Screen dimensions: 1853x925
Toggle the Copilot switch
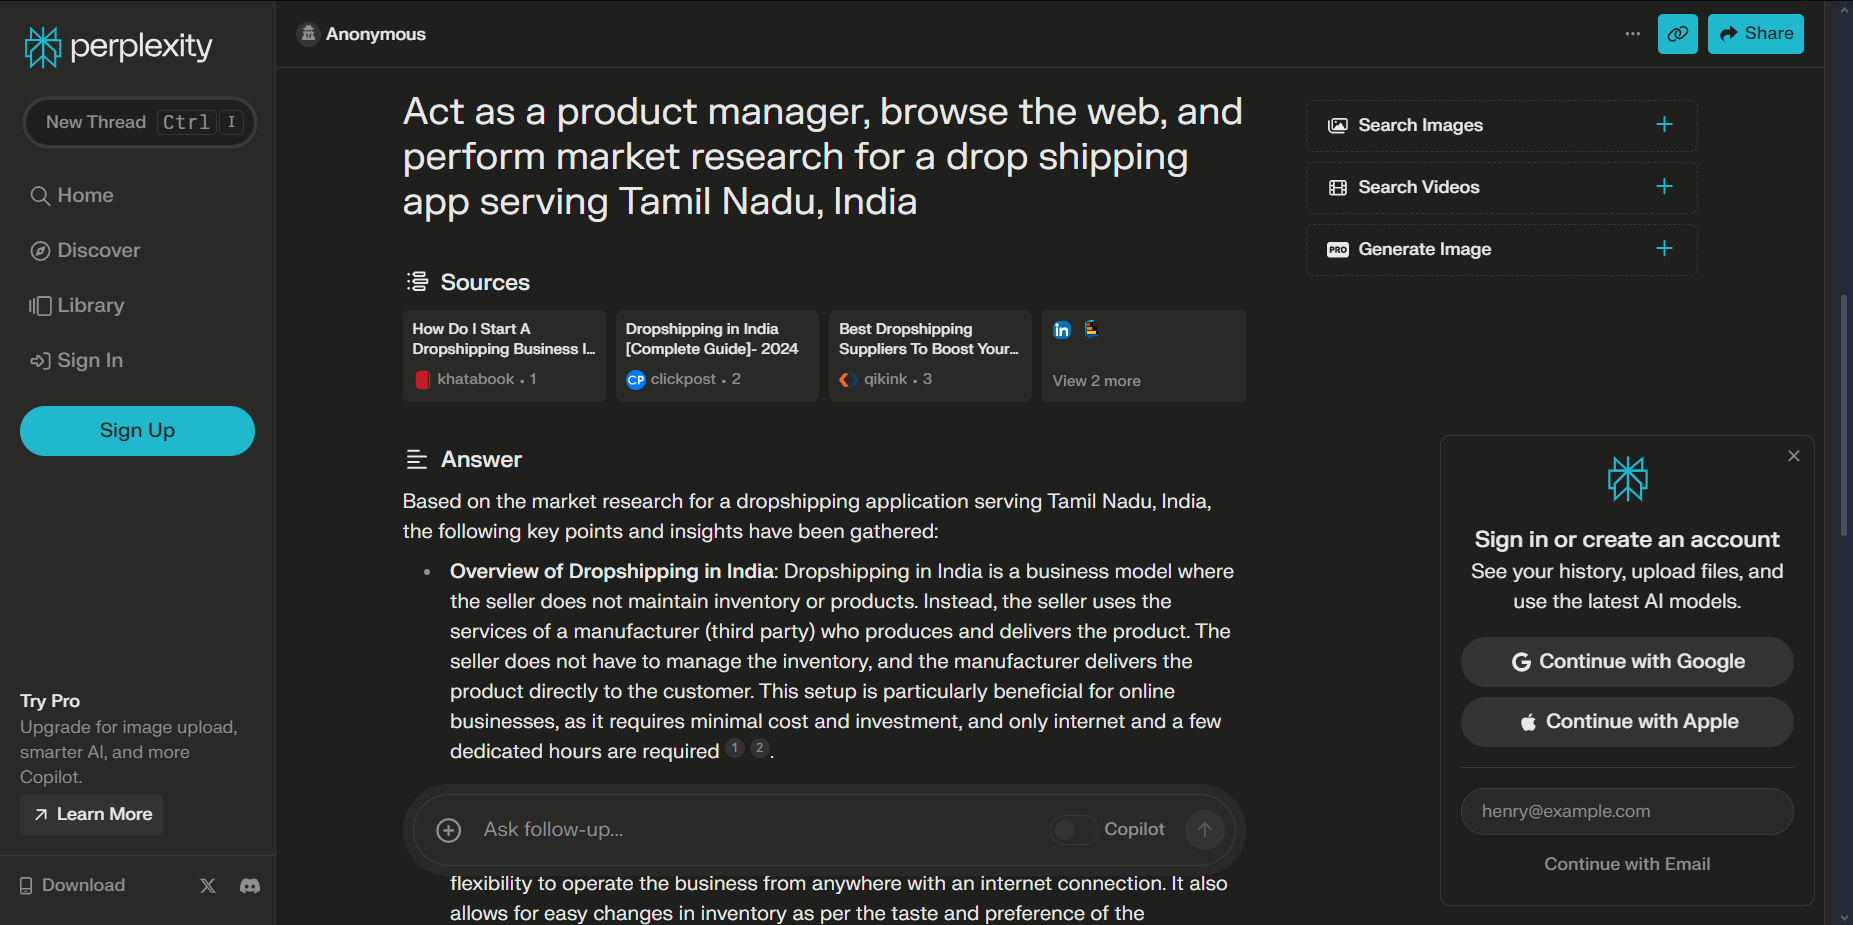[x=1074, y=829]
